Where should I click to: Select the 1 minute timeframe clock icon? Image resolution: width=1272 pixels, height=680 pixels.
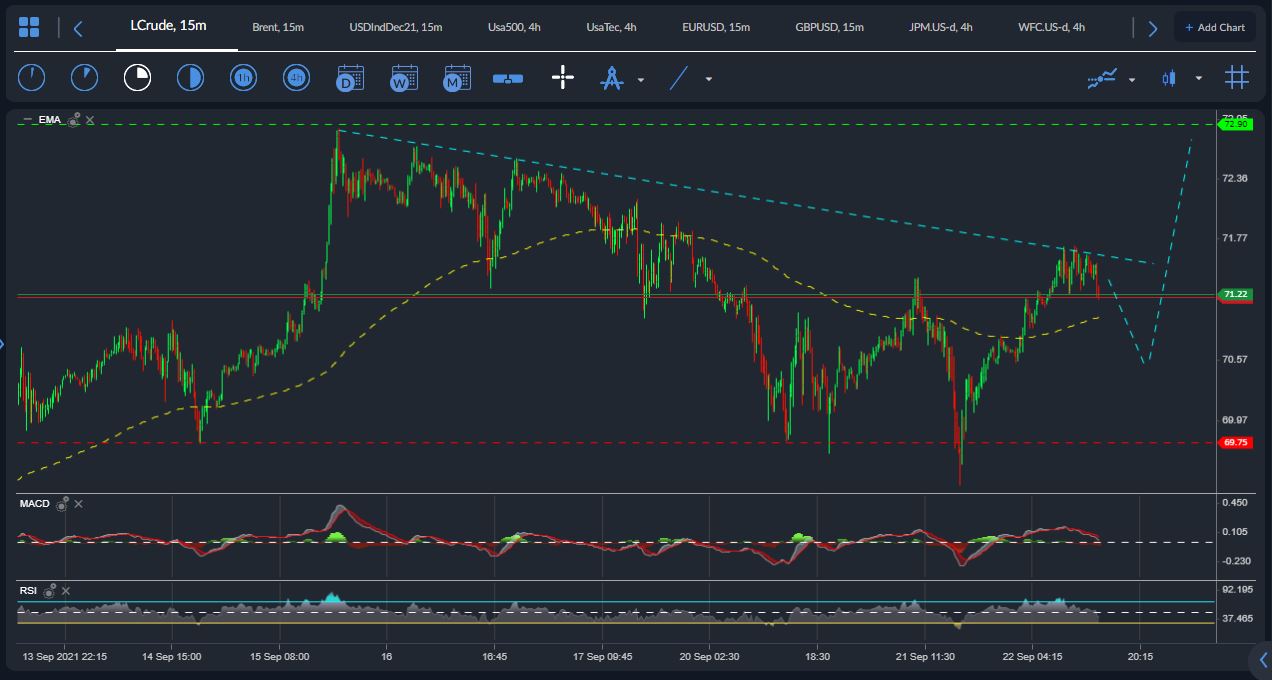pyautogui.click(x=31, y=78)
